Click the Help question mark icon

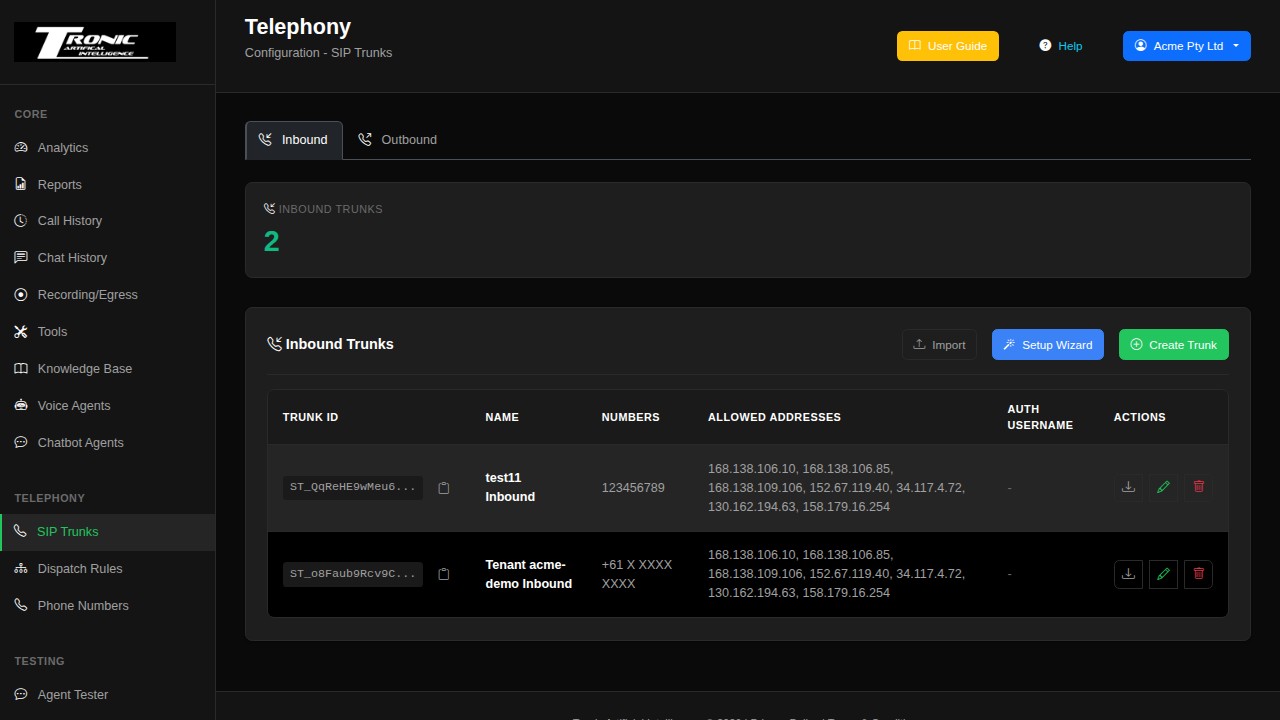tap(1045, 46)
